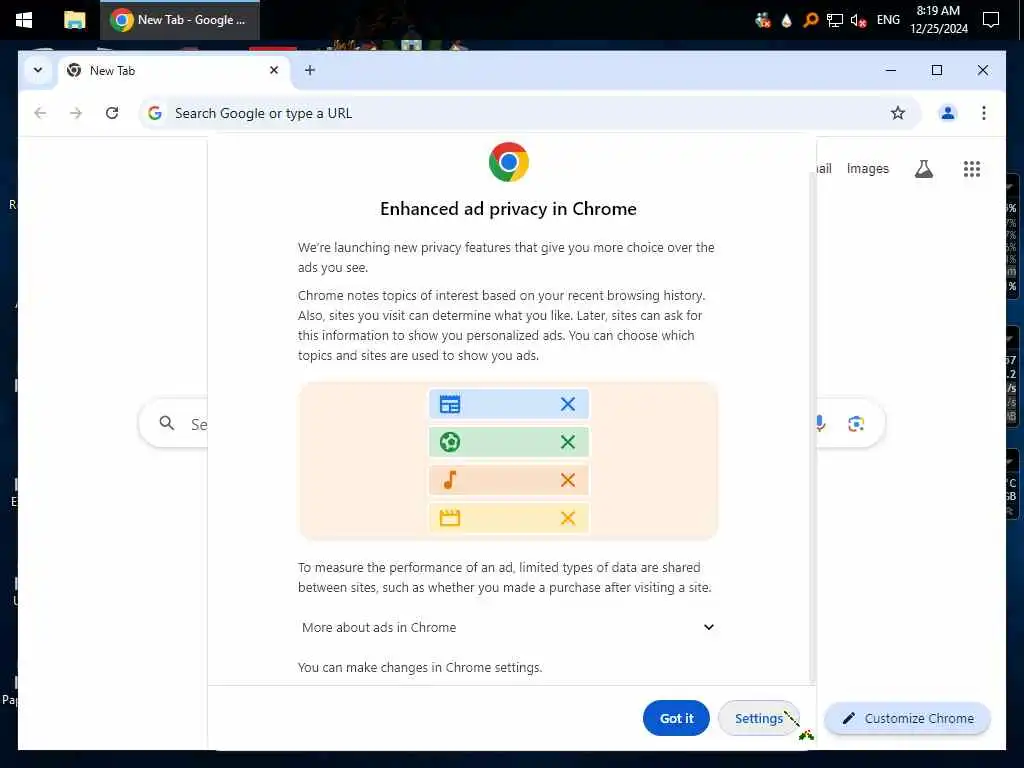This screenshot has height=768, width=1024.
Task: Click the water drop tray icon
Action: tap(786, 20)
